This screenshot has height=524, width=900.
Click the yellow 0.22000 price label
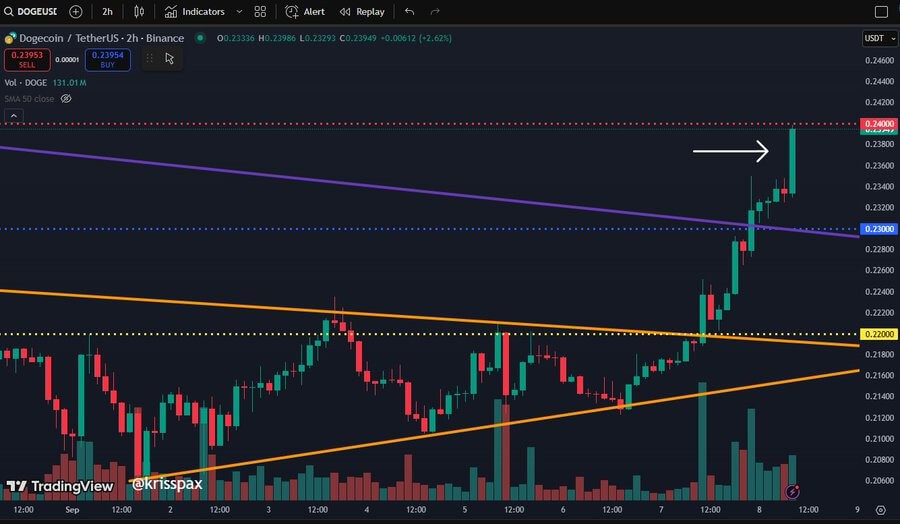pyautogui.click(x=879, y=334)
